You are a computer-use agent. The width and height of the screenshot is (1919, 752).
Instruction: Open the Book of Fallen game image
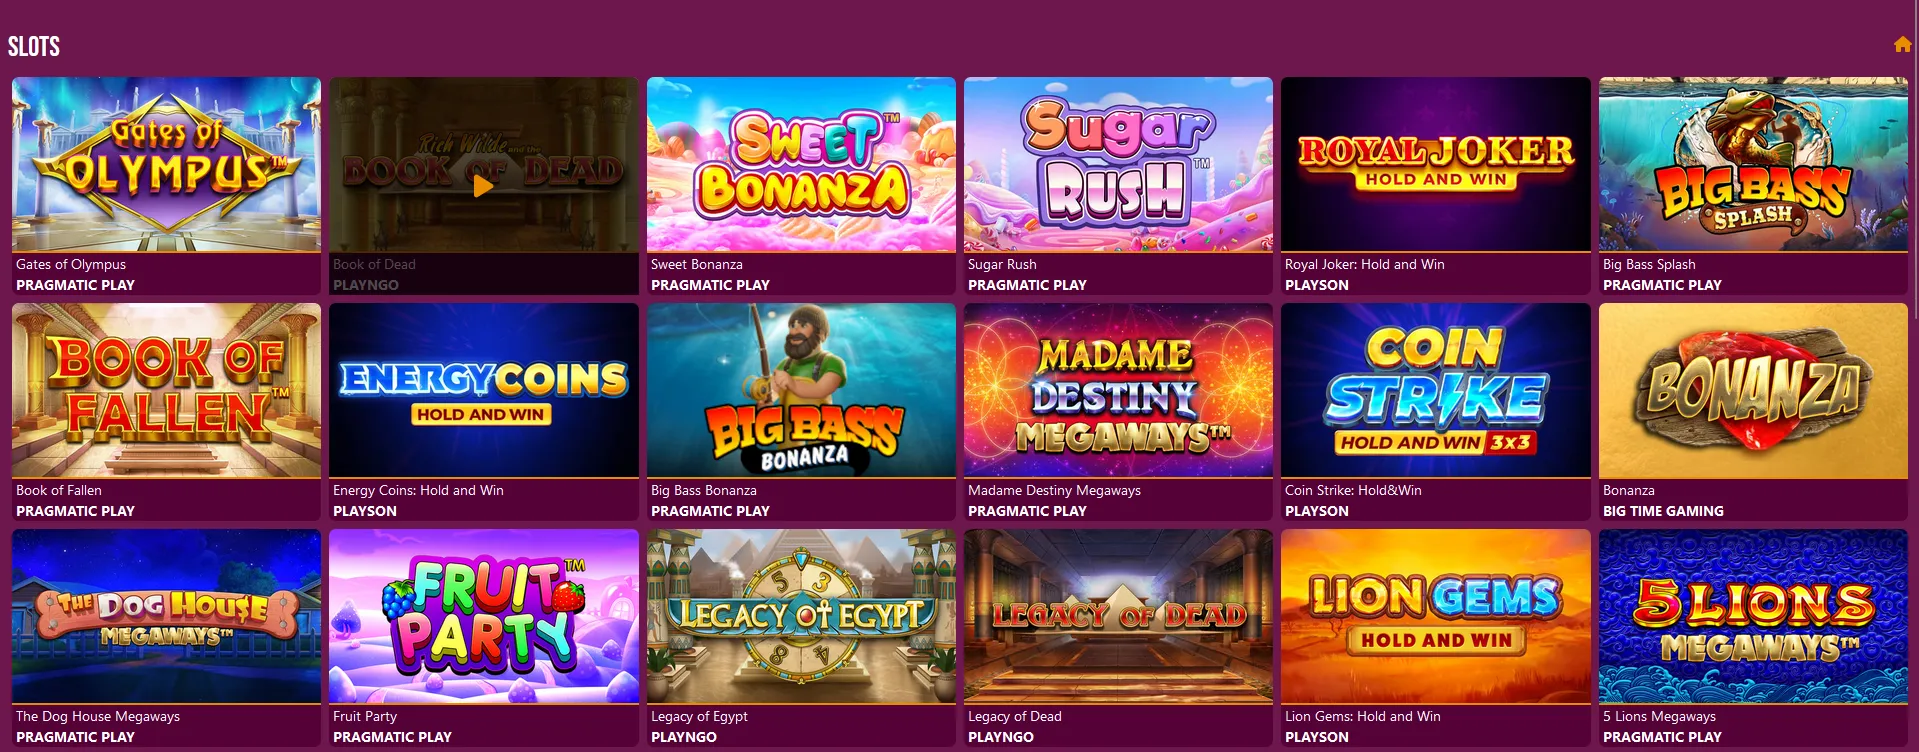coord(166,390)
